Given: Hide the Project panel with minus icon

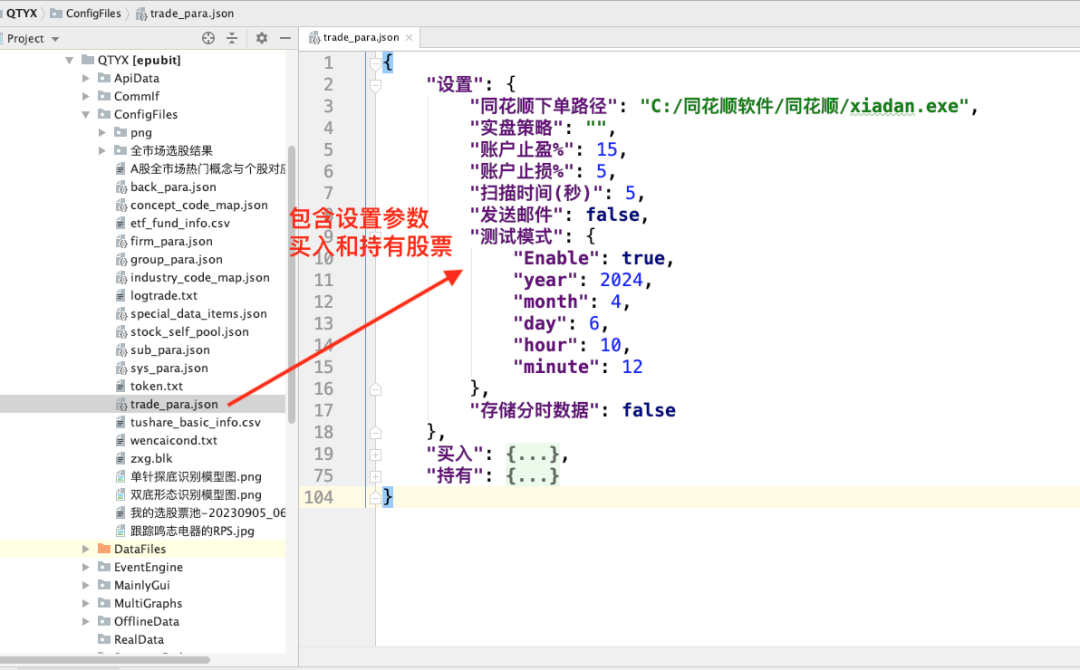Looking at the screenshot, I should point(285,38).
